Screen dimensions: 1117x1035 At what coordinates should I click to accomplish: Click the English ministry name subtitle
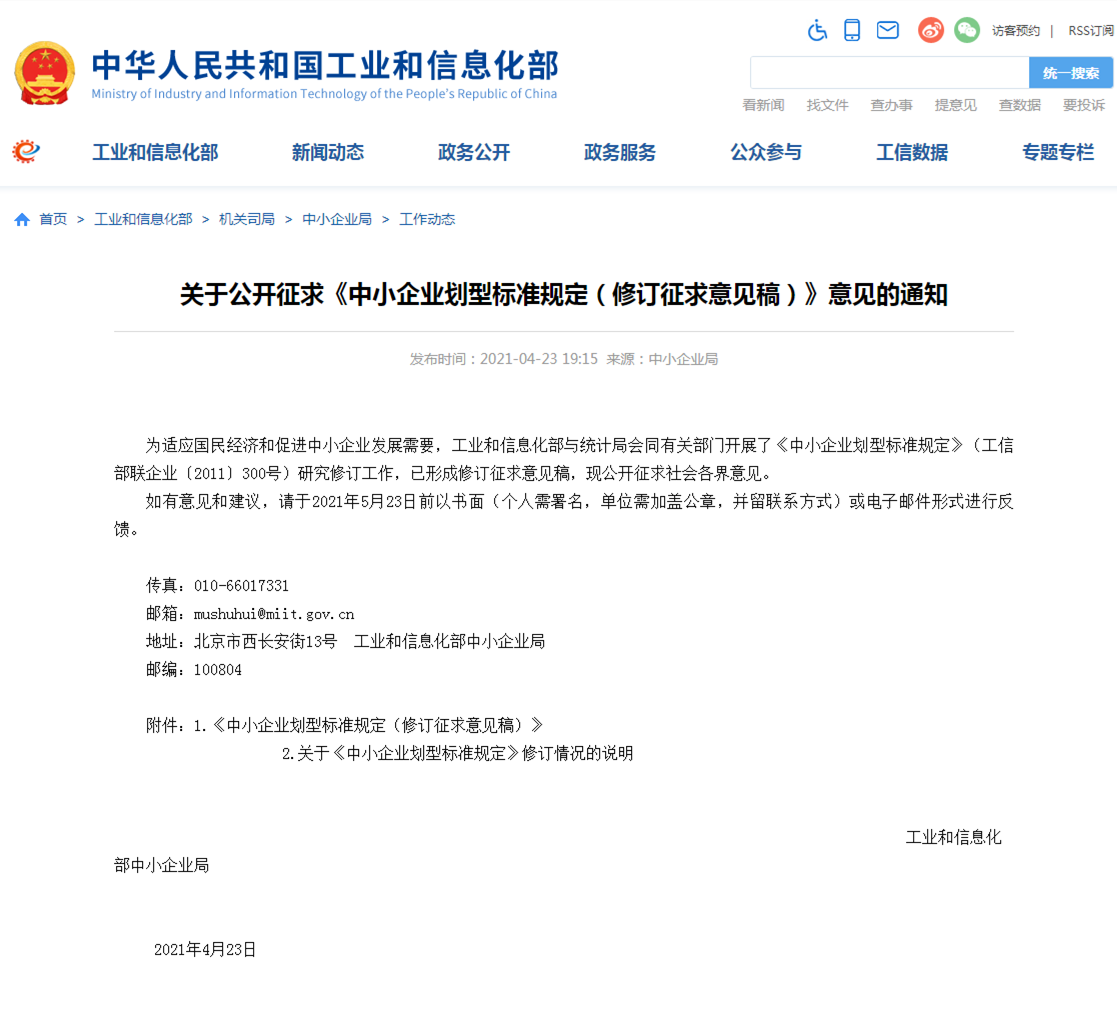coord(324,94)
